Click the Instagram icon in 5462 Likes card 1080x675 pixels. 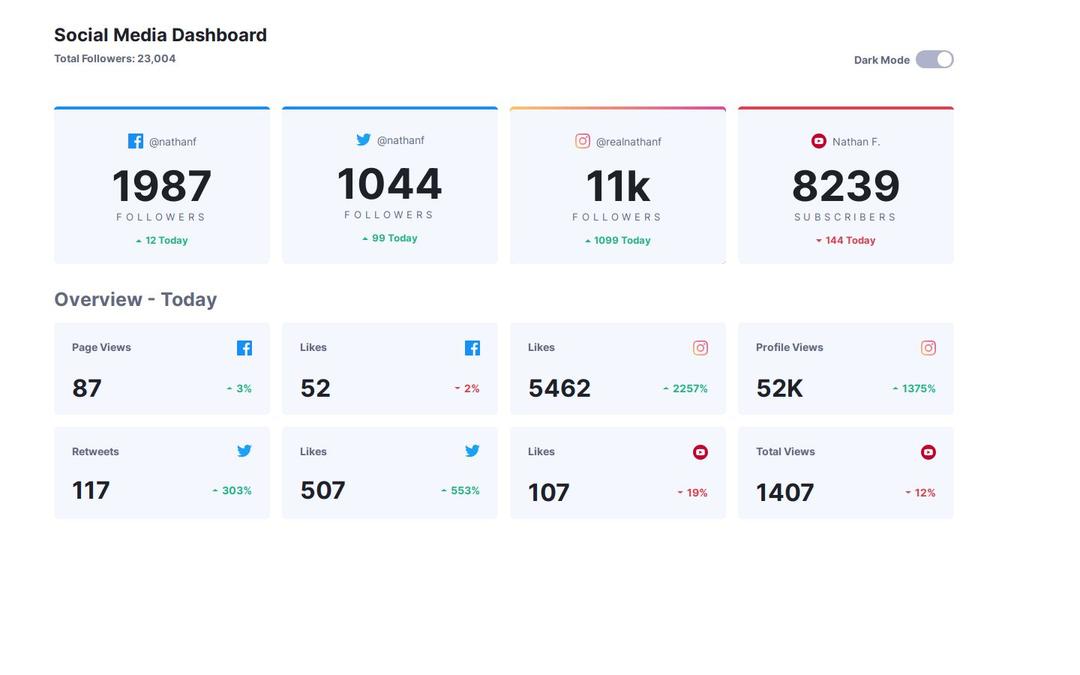point(700,348)
